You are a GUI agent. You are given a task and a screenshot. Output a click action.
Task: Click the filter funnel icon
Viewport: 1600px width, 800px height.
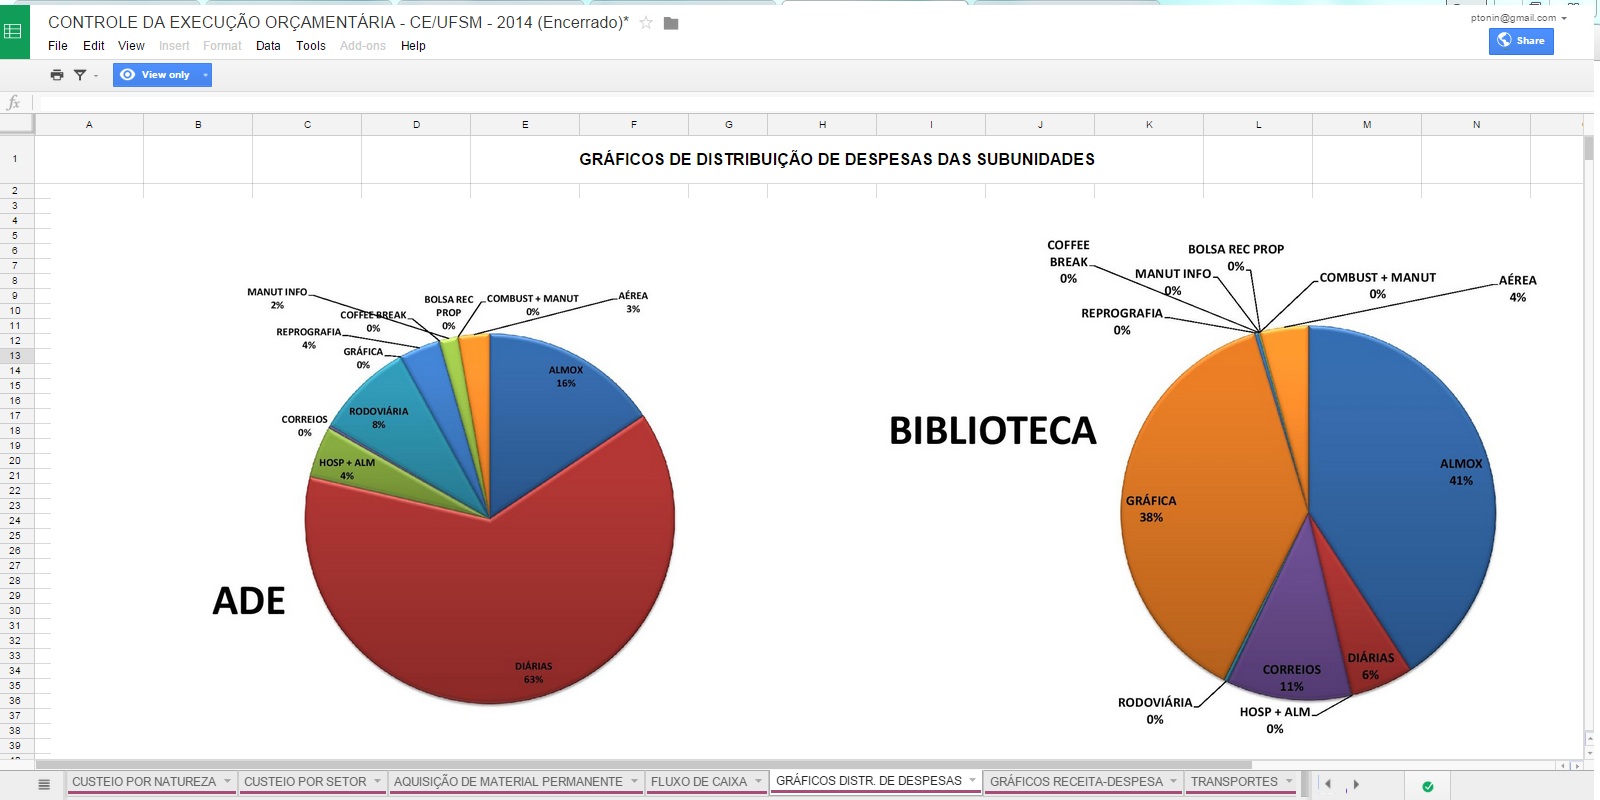click(x=80, y=75)
